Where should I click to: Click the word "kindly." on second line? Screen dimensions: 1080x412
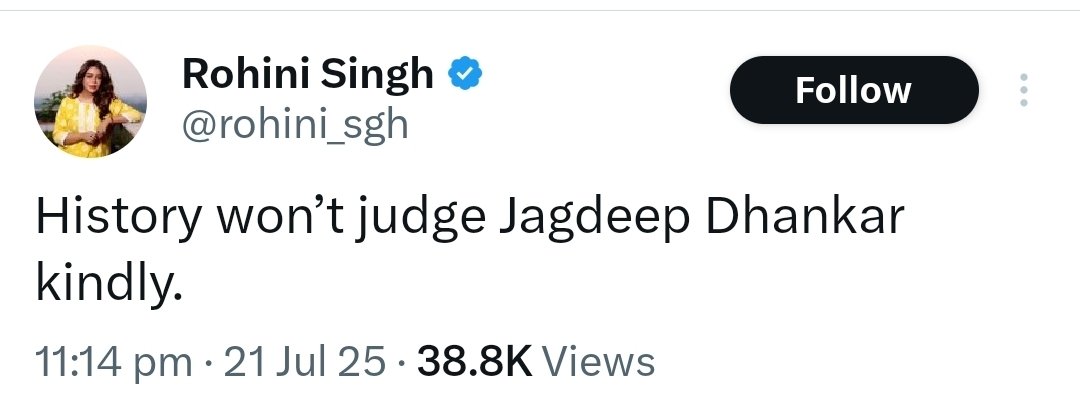pos(109,285)
